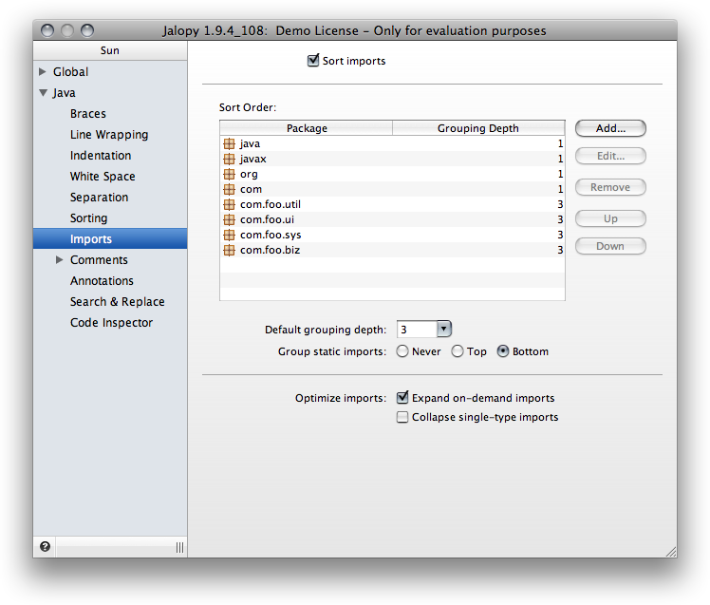
Task: Open help via the question mark icon
Action: click(x=45, y=547)
